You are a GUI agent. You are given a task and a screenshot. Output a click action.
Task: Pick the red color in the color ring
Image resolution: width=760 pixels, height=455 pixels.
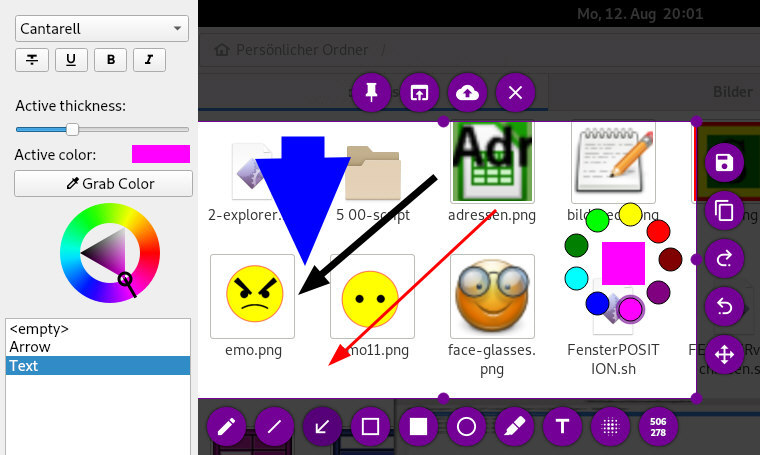[658, 232]
